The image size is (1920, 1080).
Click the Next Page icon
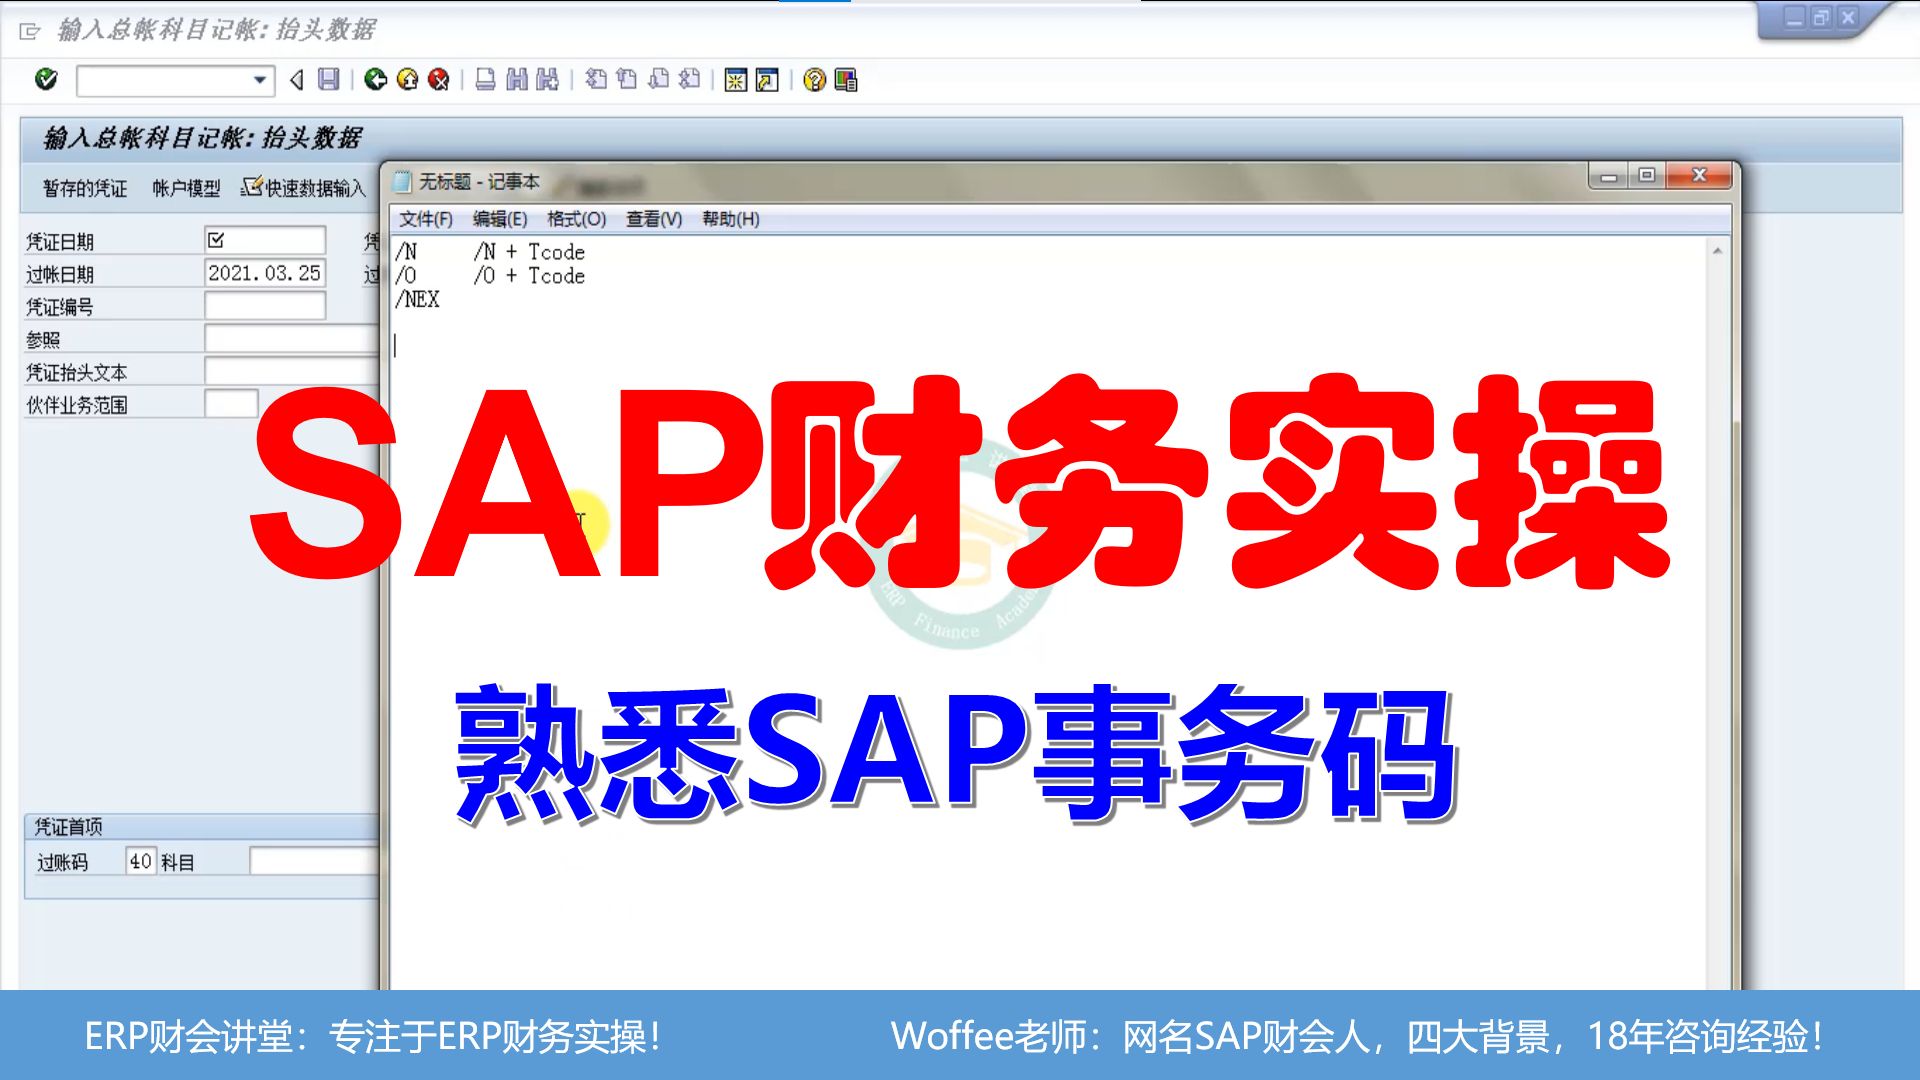pos(658,79)
